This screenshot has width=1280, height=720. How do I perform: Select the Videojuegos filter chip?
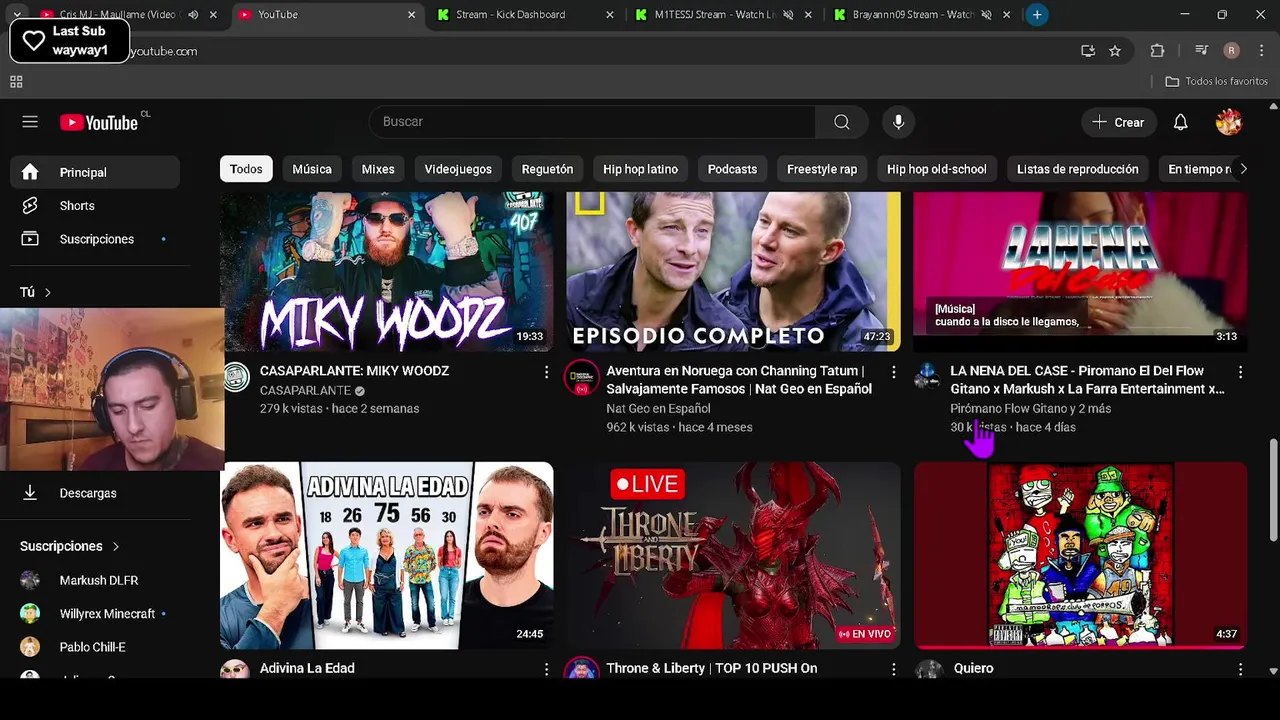pyautogui.click(x=458, y=169)
